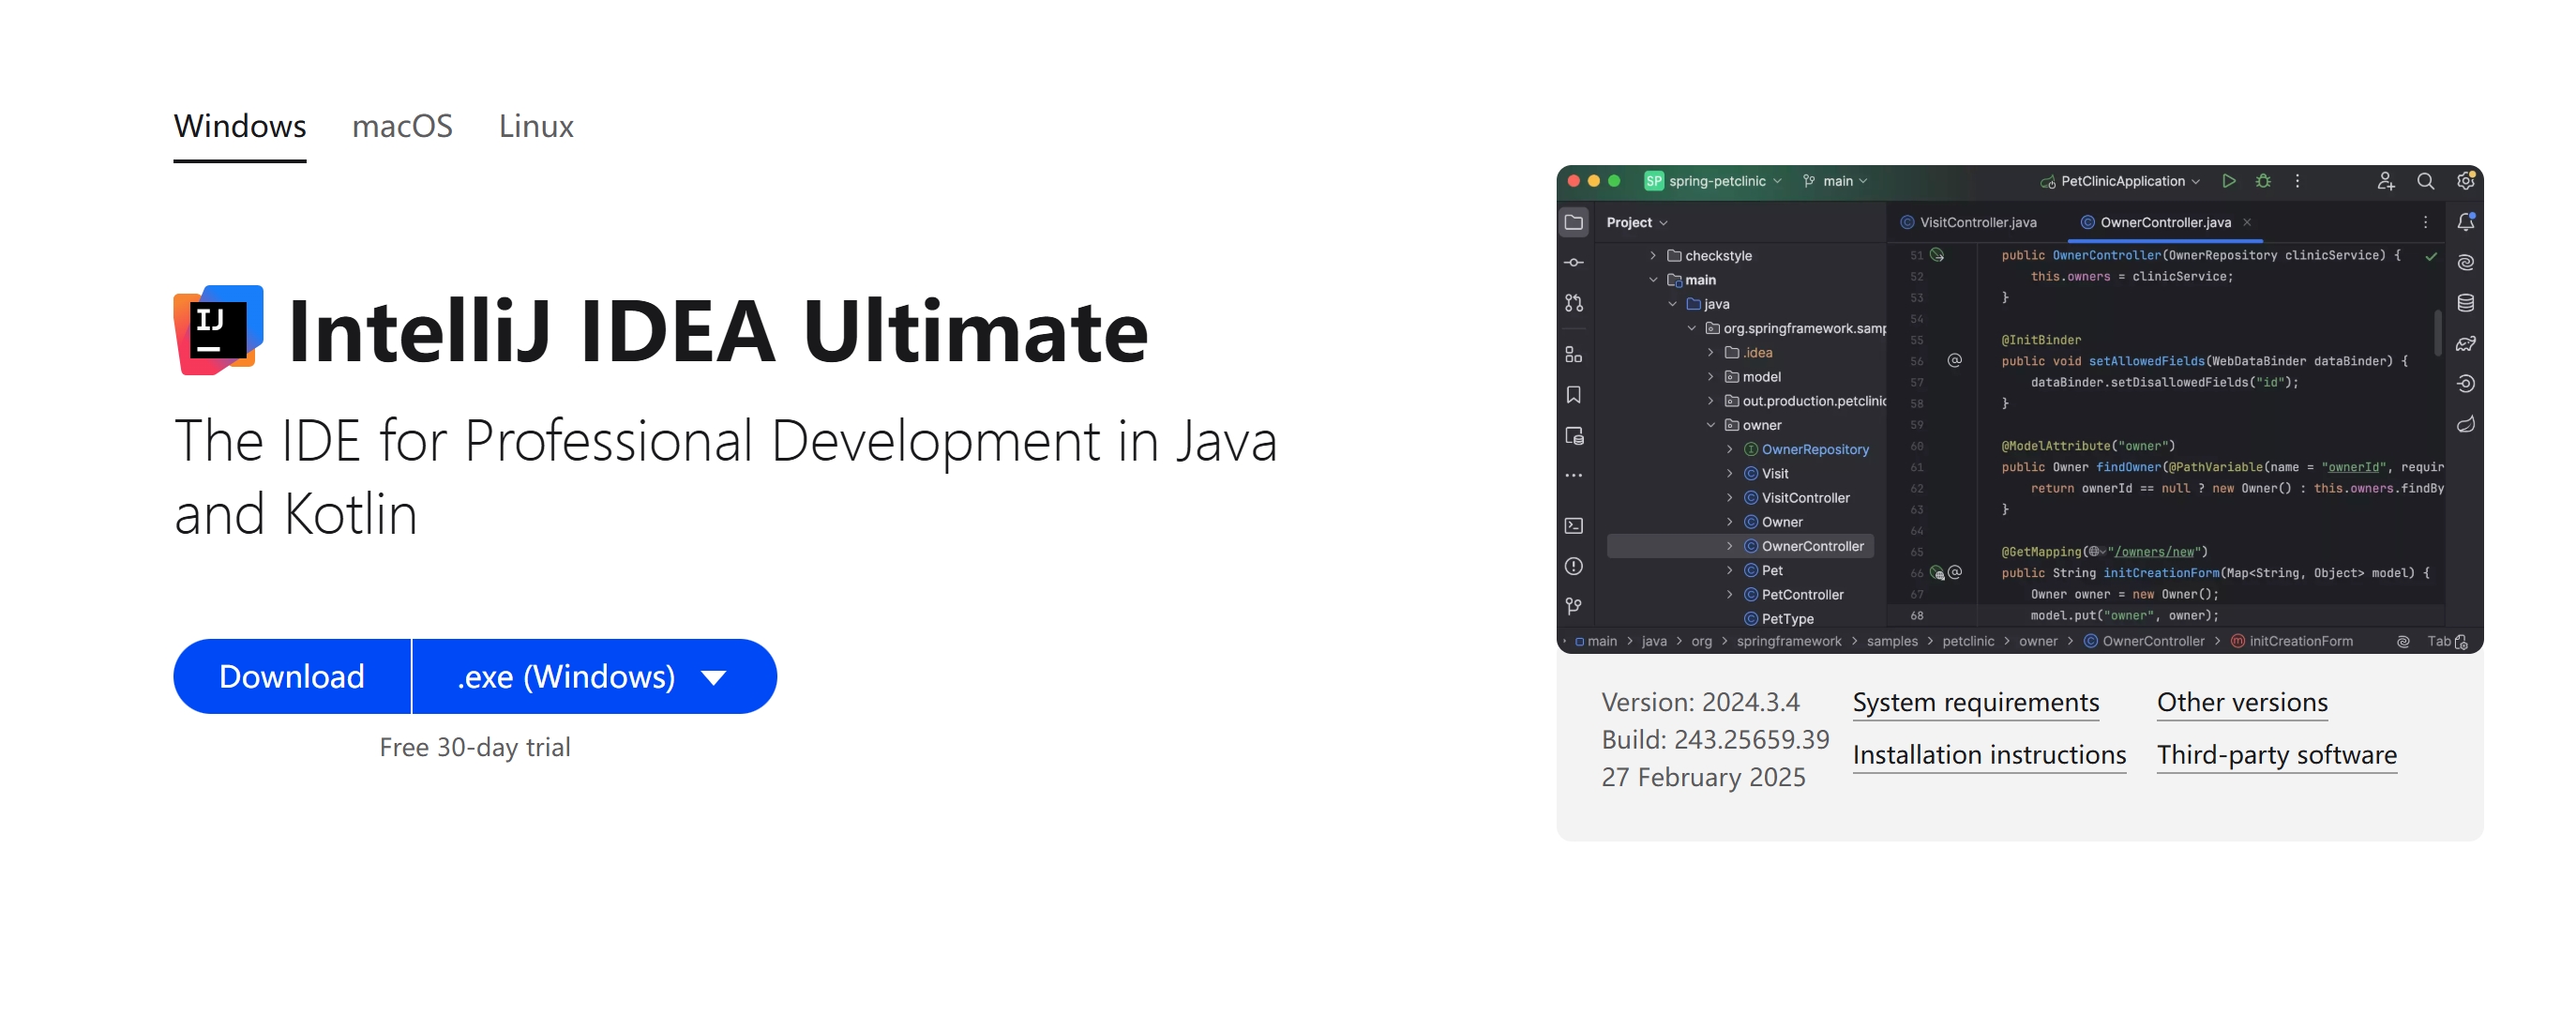
Task: Open the AI Assistant spiral icon in right sidebar
Action: 2465,262
